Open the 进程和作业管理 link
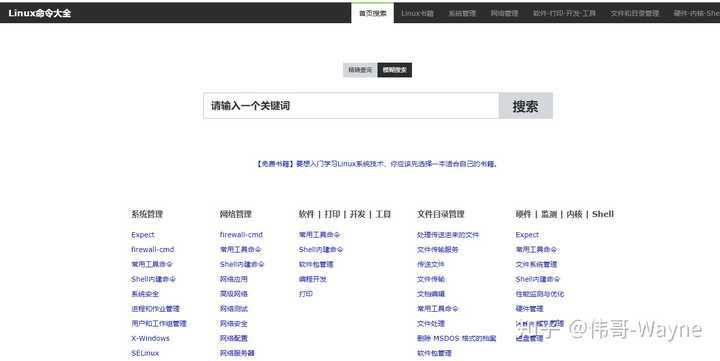The width and height of the screenshot is (720, 361). tap(156, 309)
